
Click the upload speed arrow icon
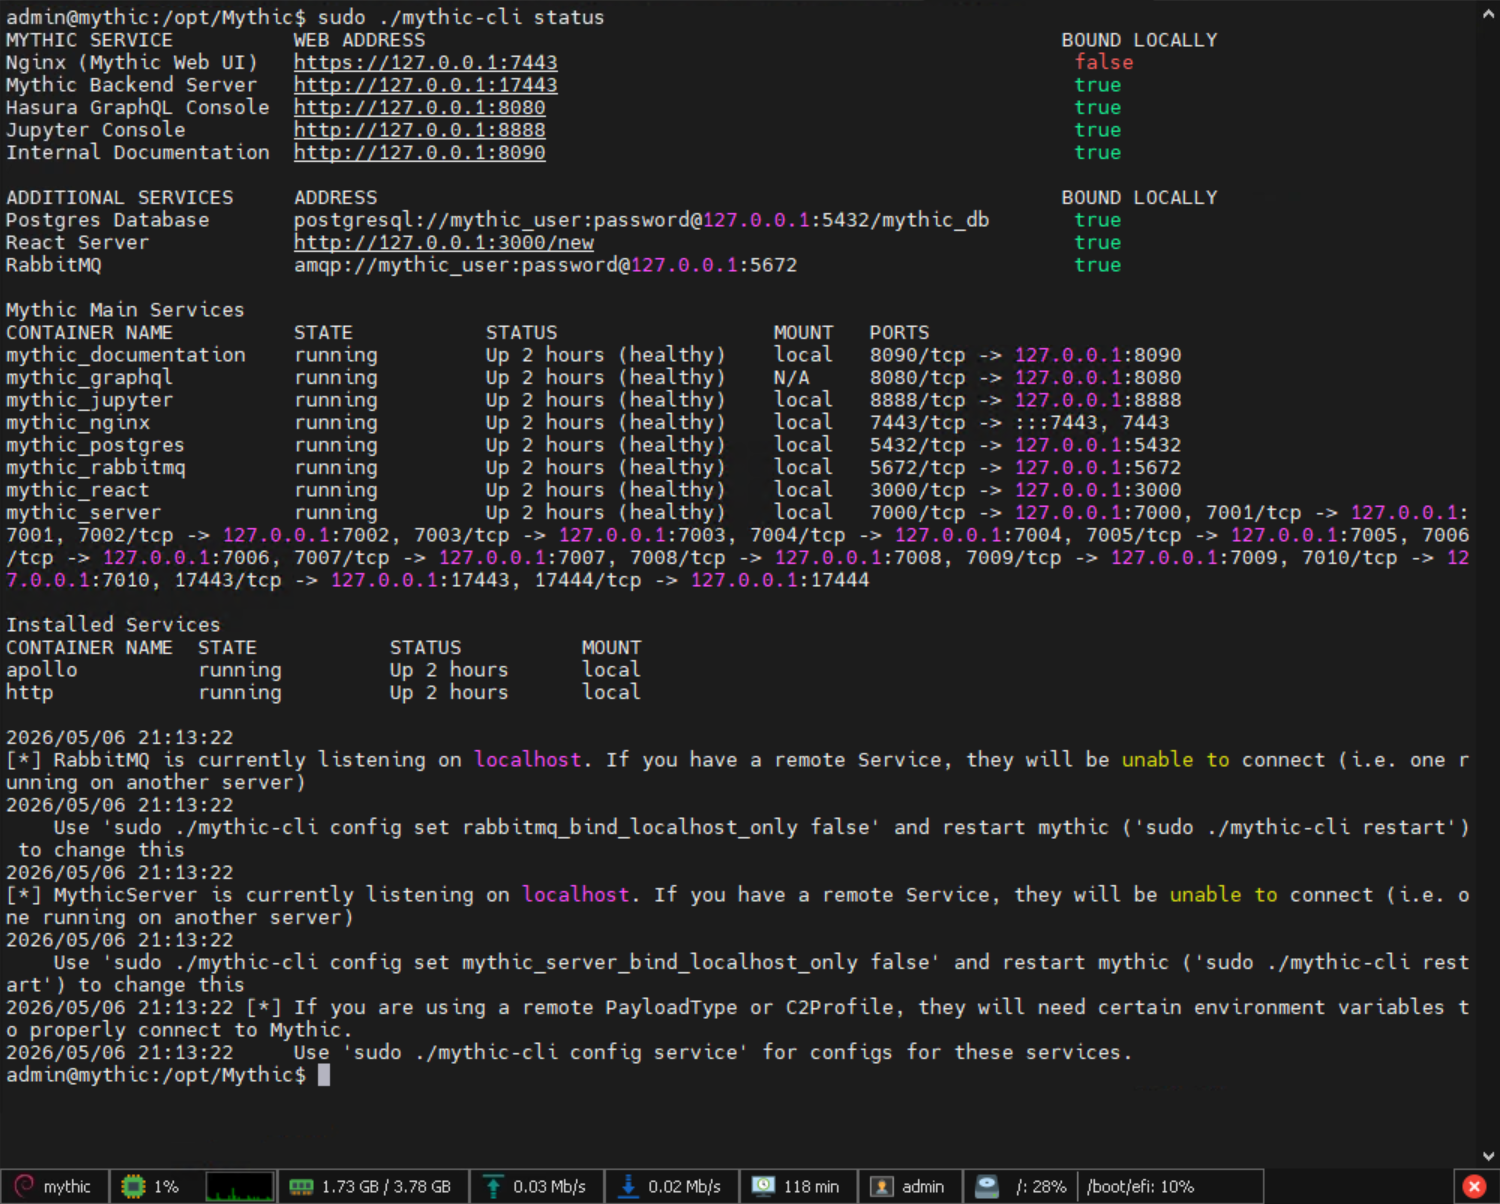point(493,1186)
